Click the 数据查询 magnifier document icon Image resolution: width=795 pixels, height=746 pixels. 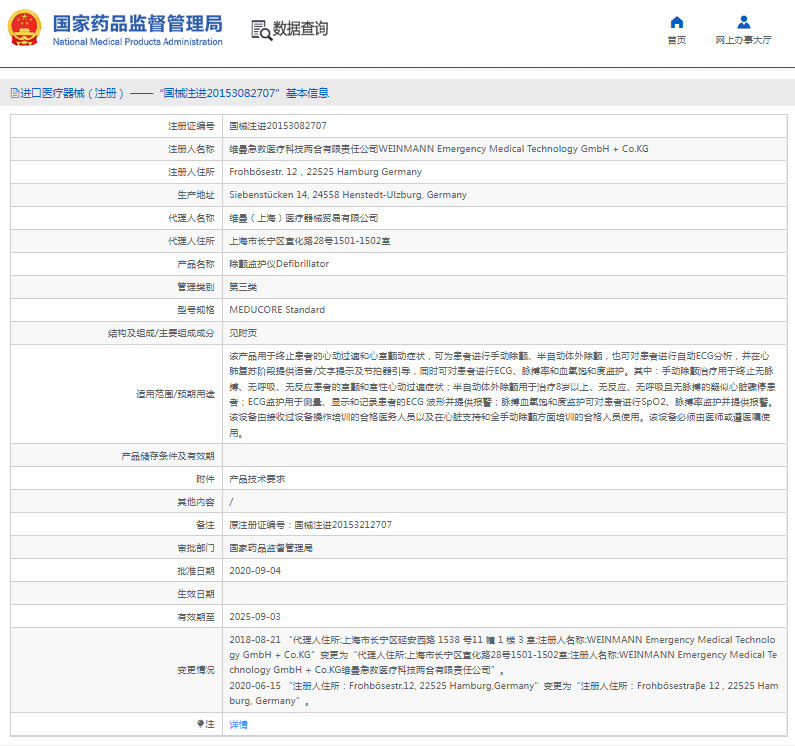[x=261, y=30]
